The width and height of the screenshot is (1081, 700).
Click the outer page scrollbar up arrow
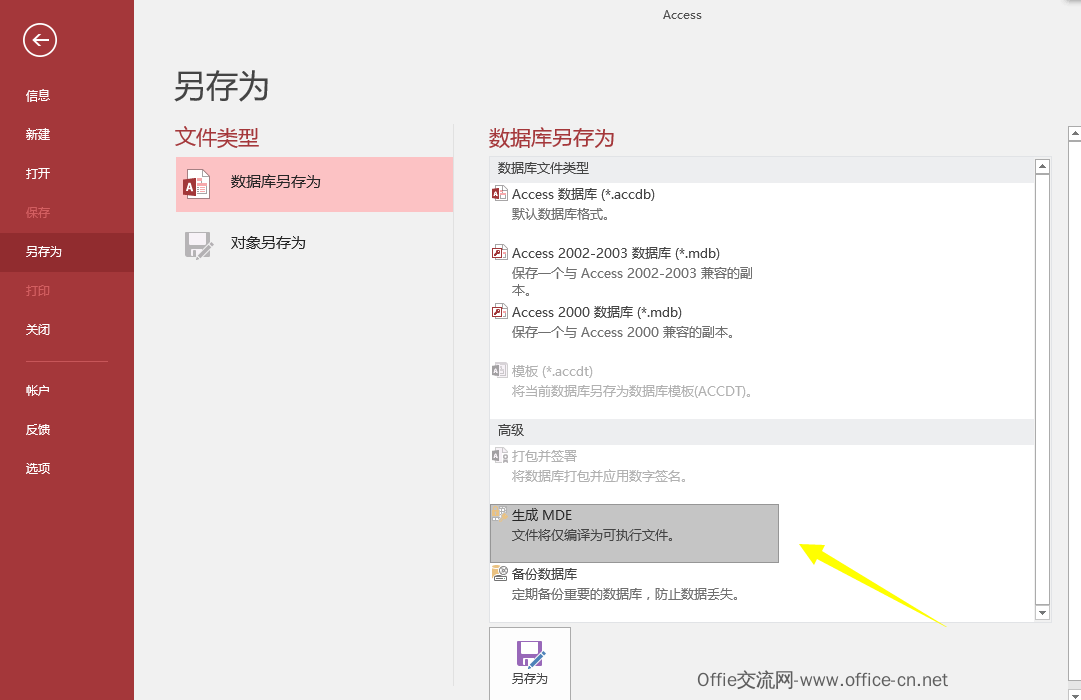[1075, 133]
